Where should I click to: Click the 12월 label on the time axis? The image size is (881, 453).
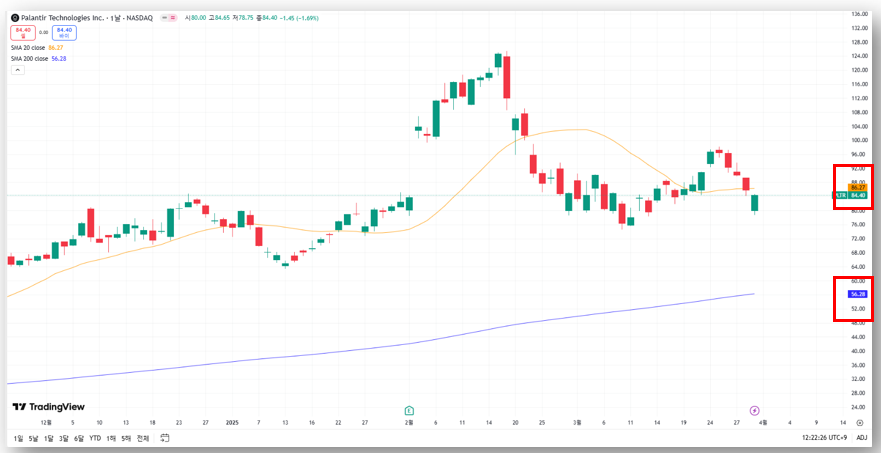(x=46, y=422)
